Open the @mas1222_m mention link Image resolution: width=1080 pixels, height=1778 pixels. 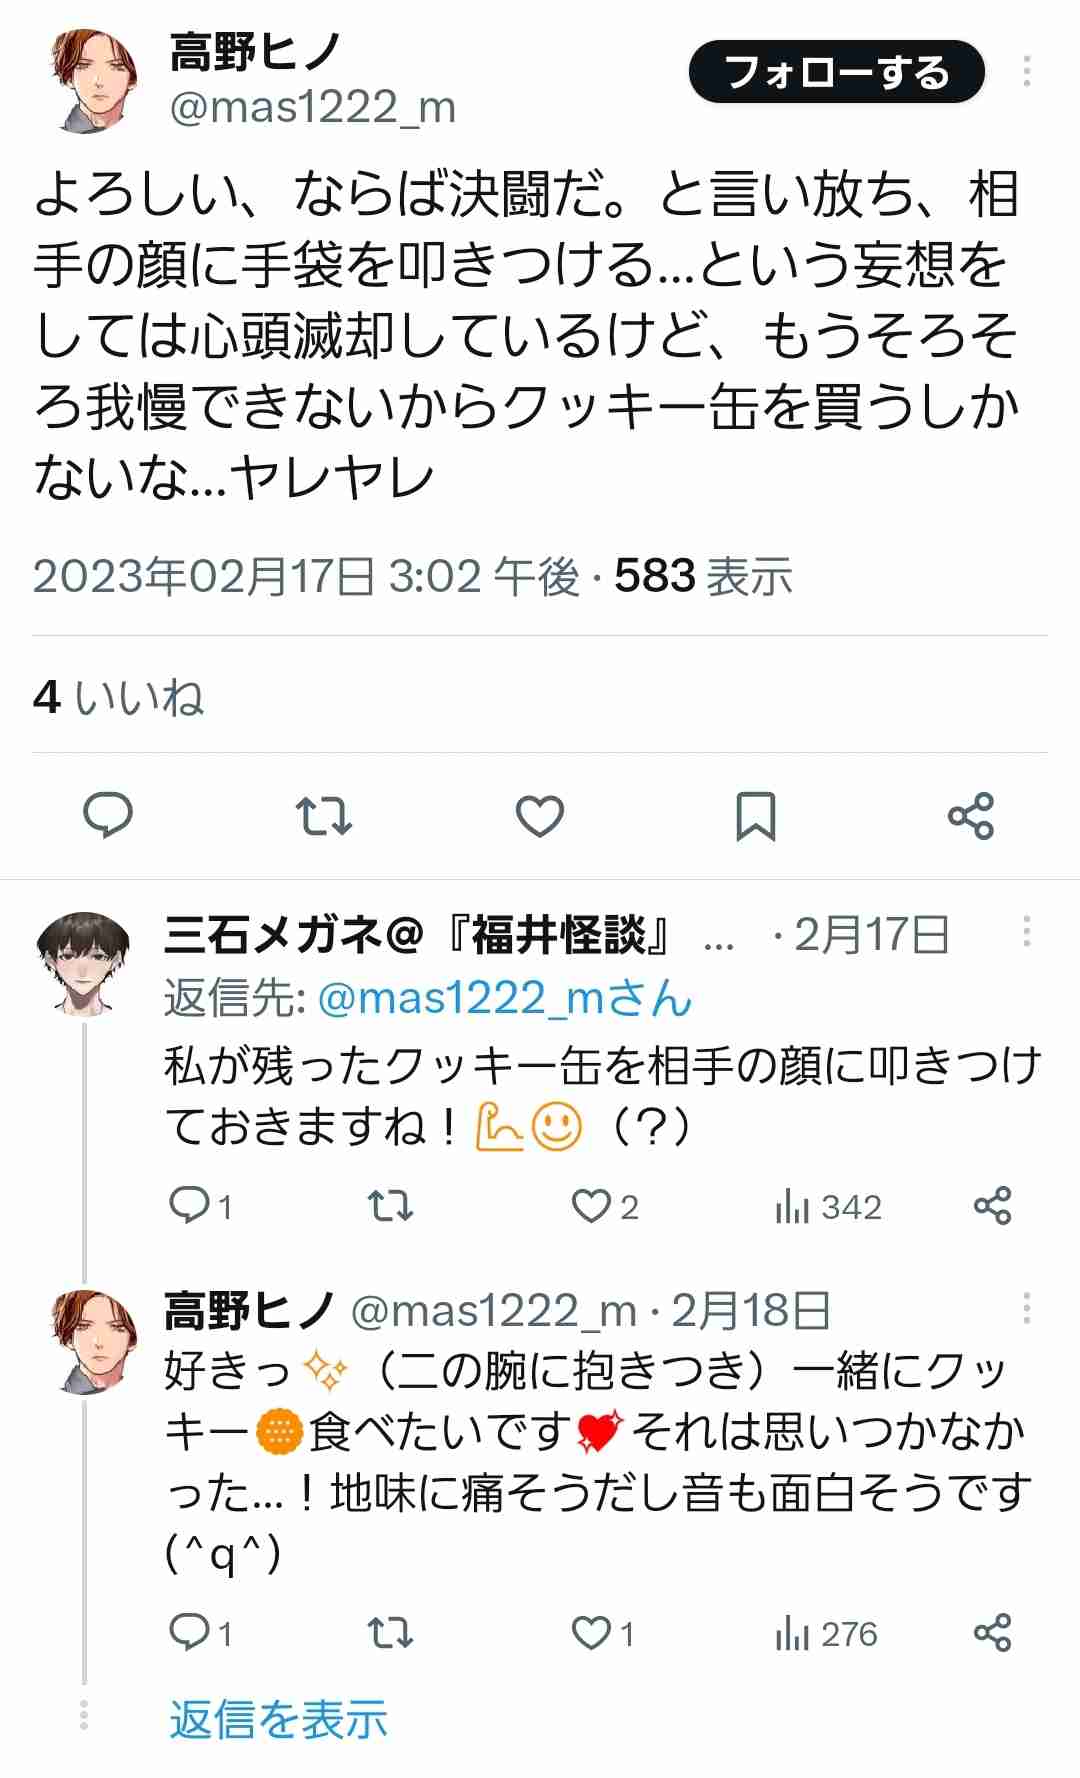(504, 998)
